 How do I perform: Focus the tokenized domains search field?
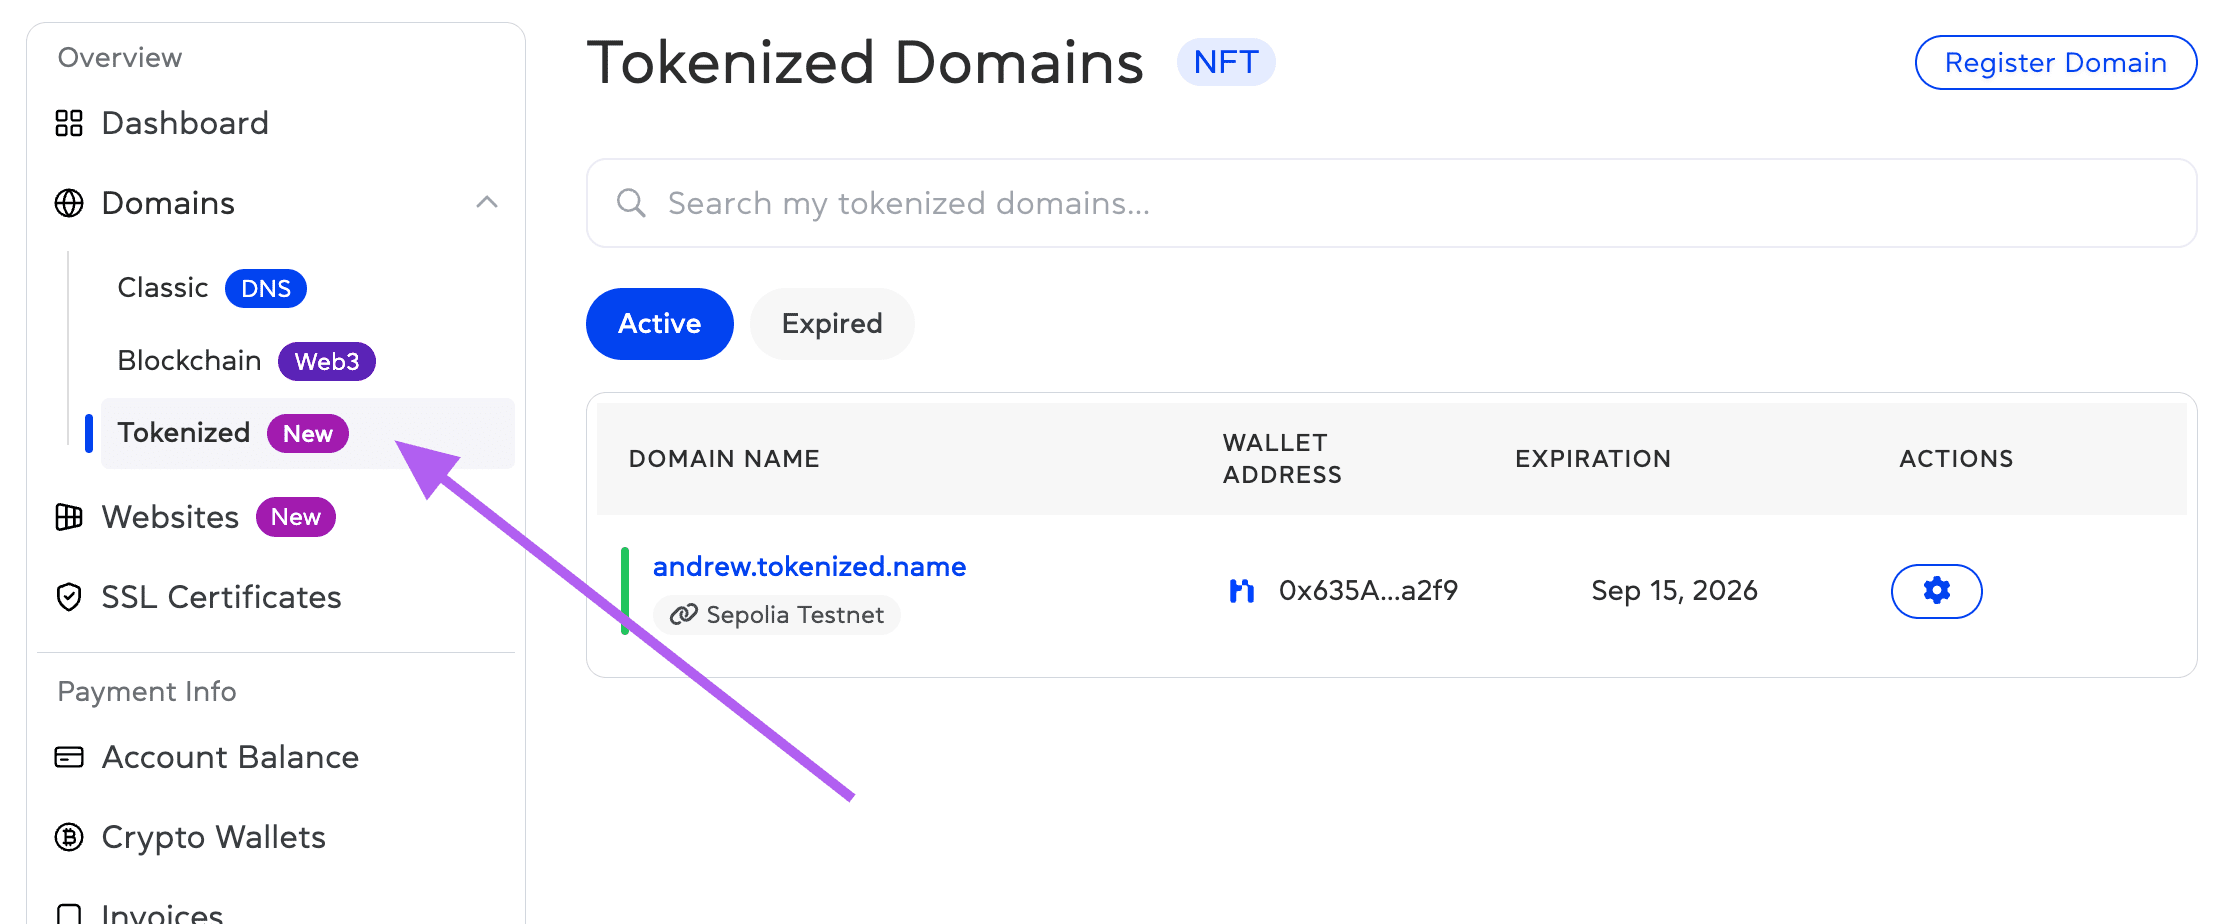pos(1400,203)
